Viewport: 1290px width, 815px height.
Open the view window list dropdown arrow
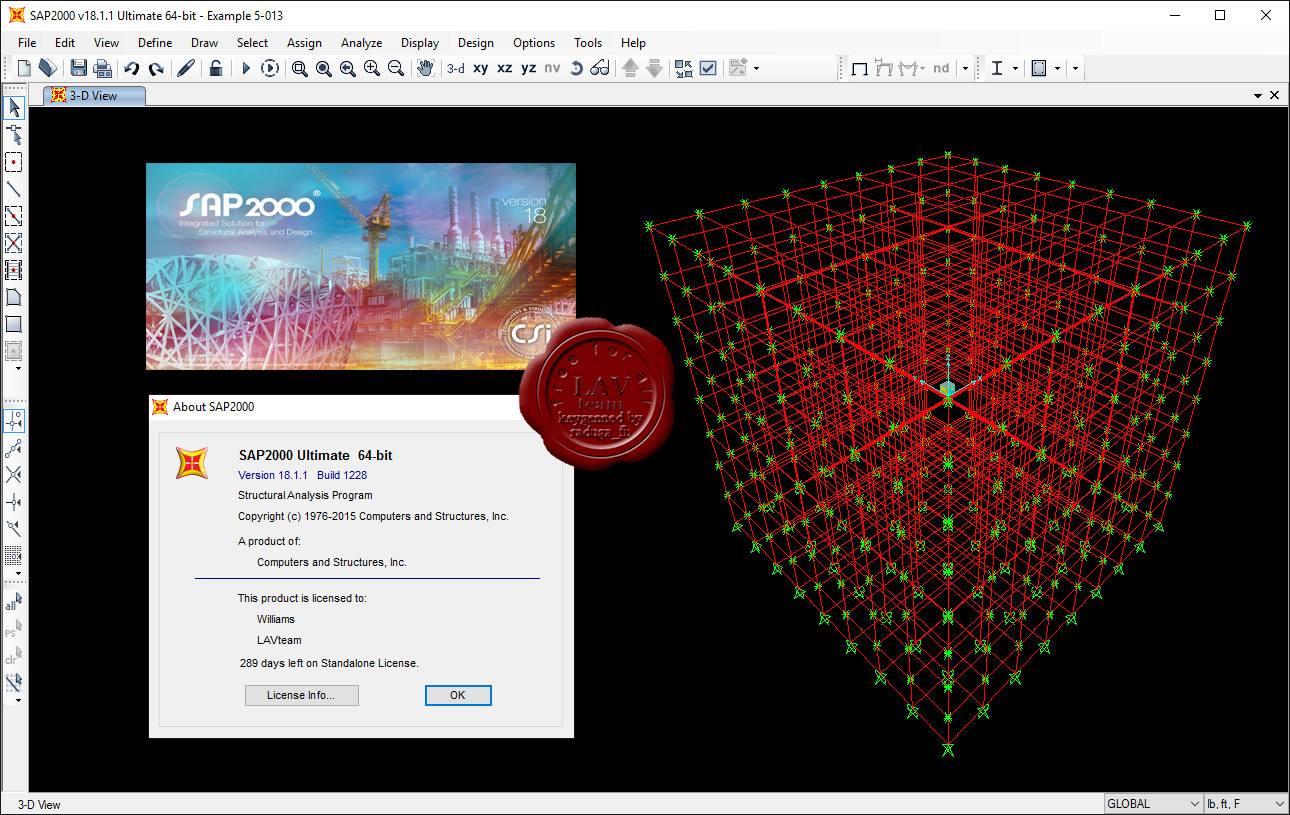(x=1258, y=95)
